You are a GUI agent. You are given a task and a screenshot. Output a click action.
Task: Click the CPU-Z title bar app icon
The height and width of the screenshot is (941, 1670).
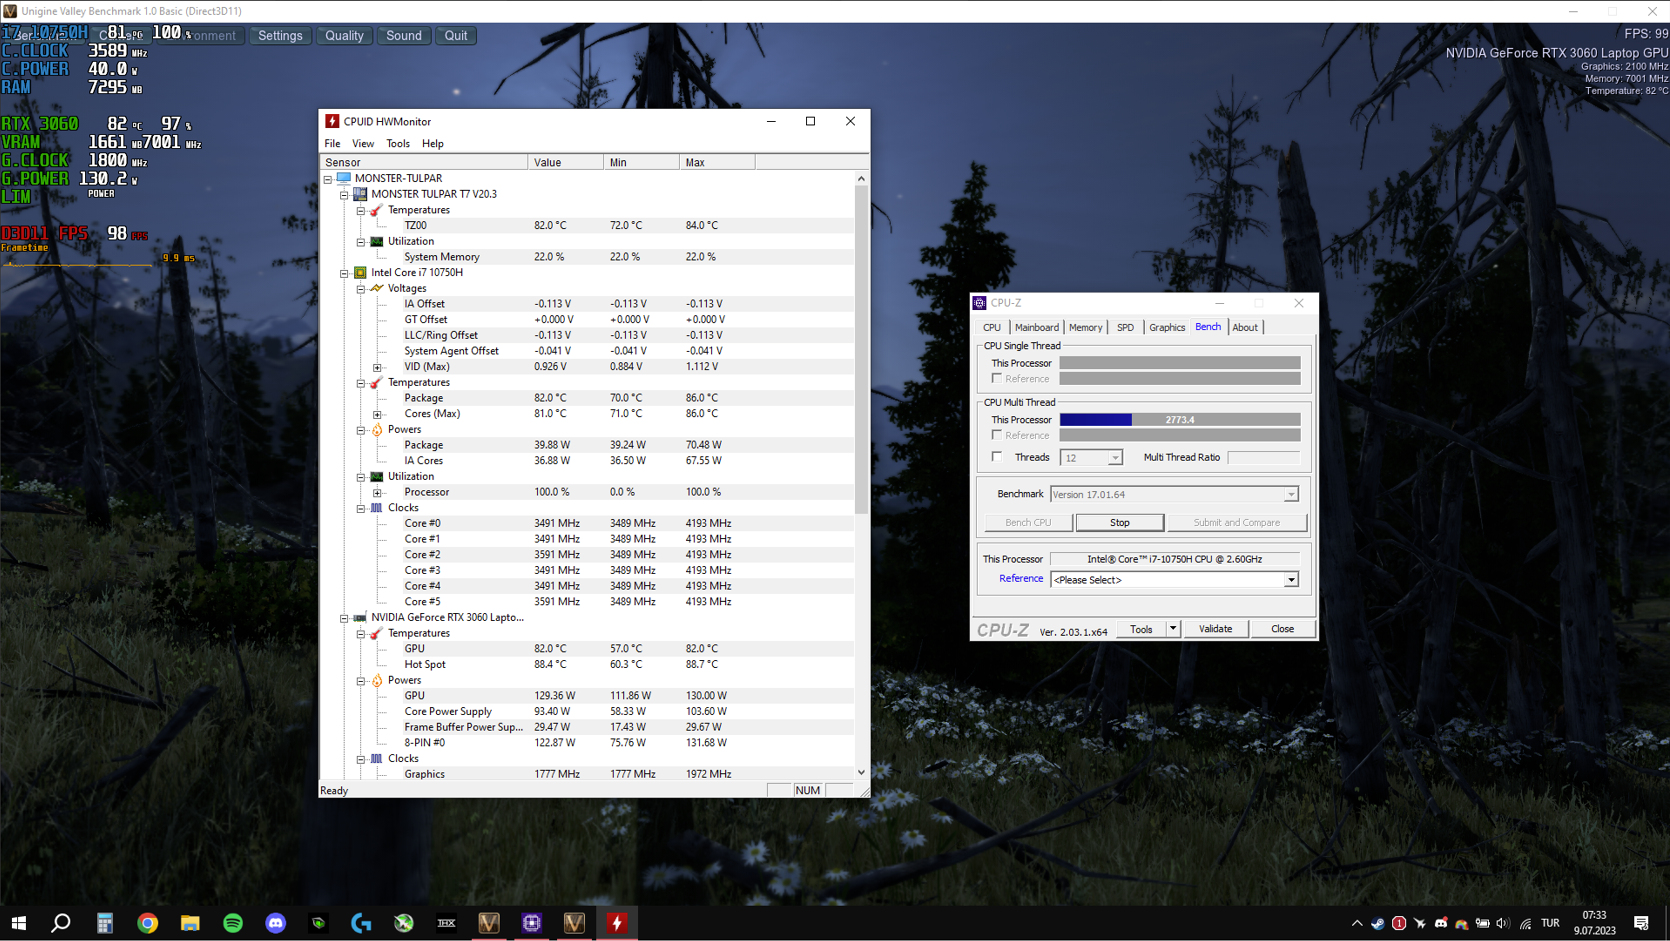click(980, 303)
